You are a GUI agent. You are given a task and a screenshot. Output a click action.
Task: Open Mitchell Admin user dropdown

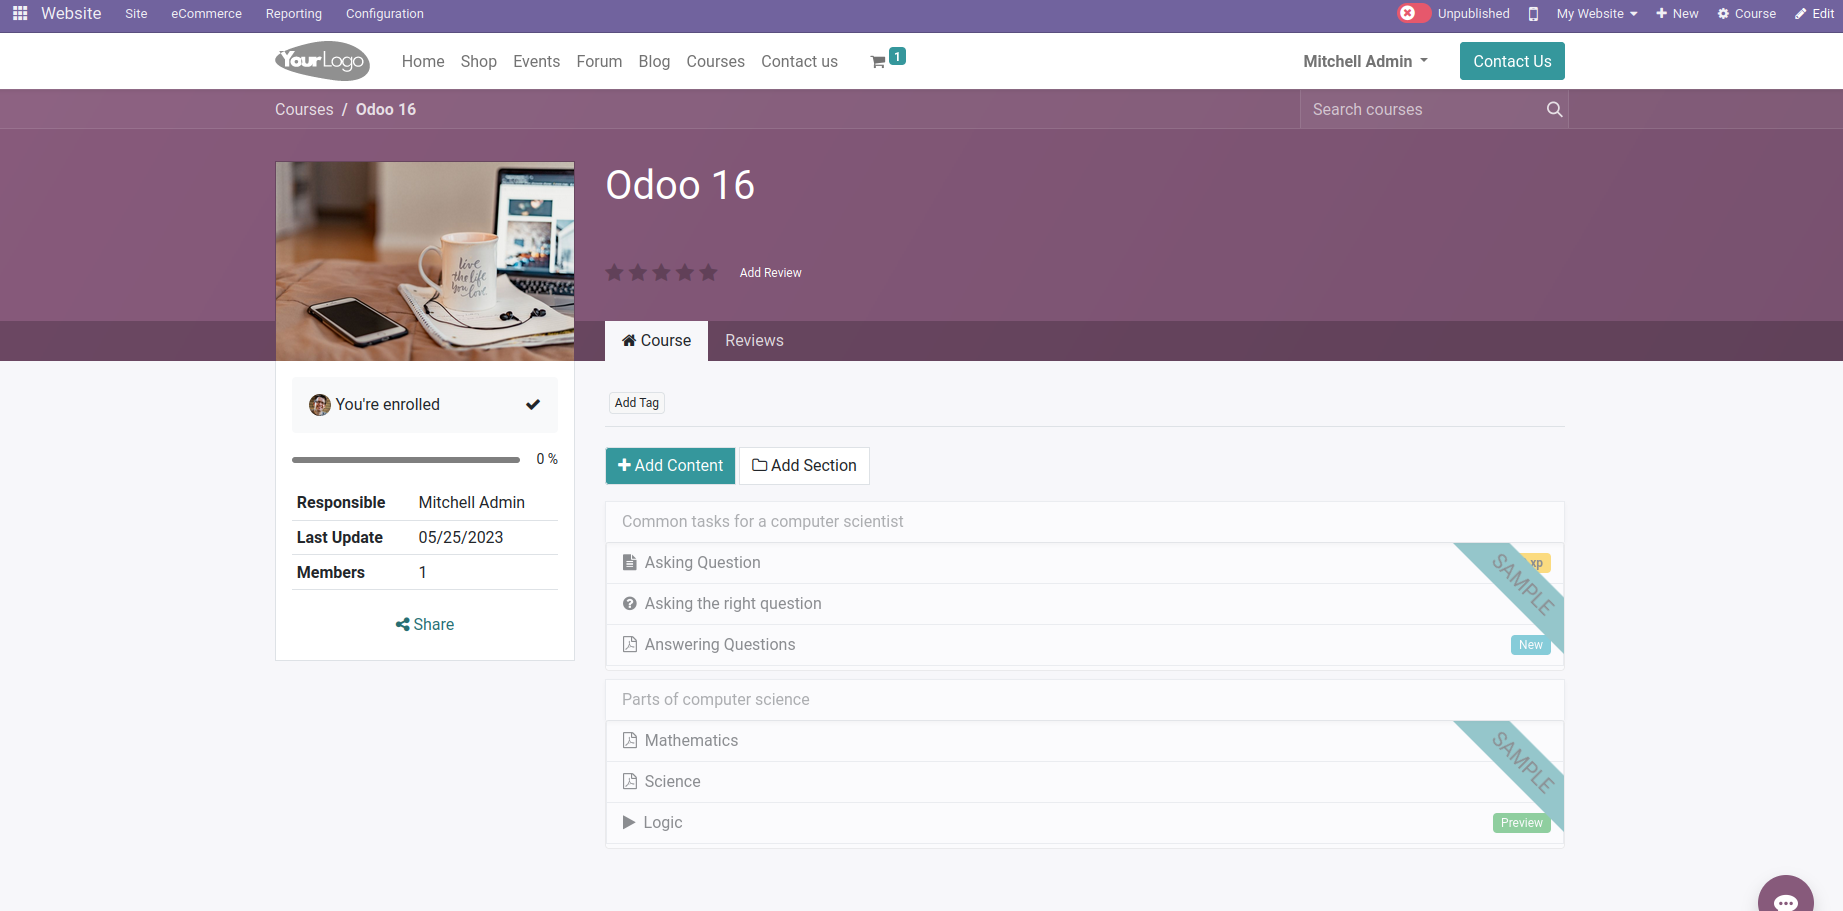point(1365,61)
